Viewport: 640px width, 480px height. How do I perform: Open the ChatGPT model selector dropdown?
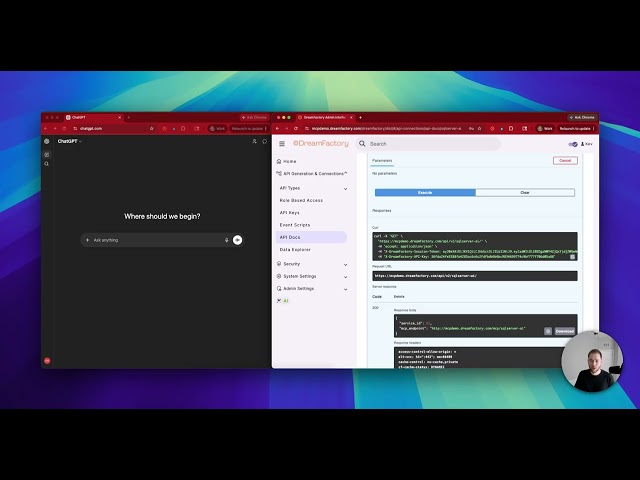pos(69,141)
